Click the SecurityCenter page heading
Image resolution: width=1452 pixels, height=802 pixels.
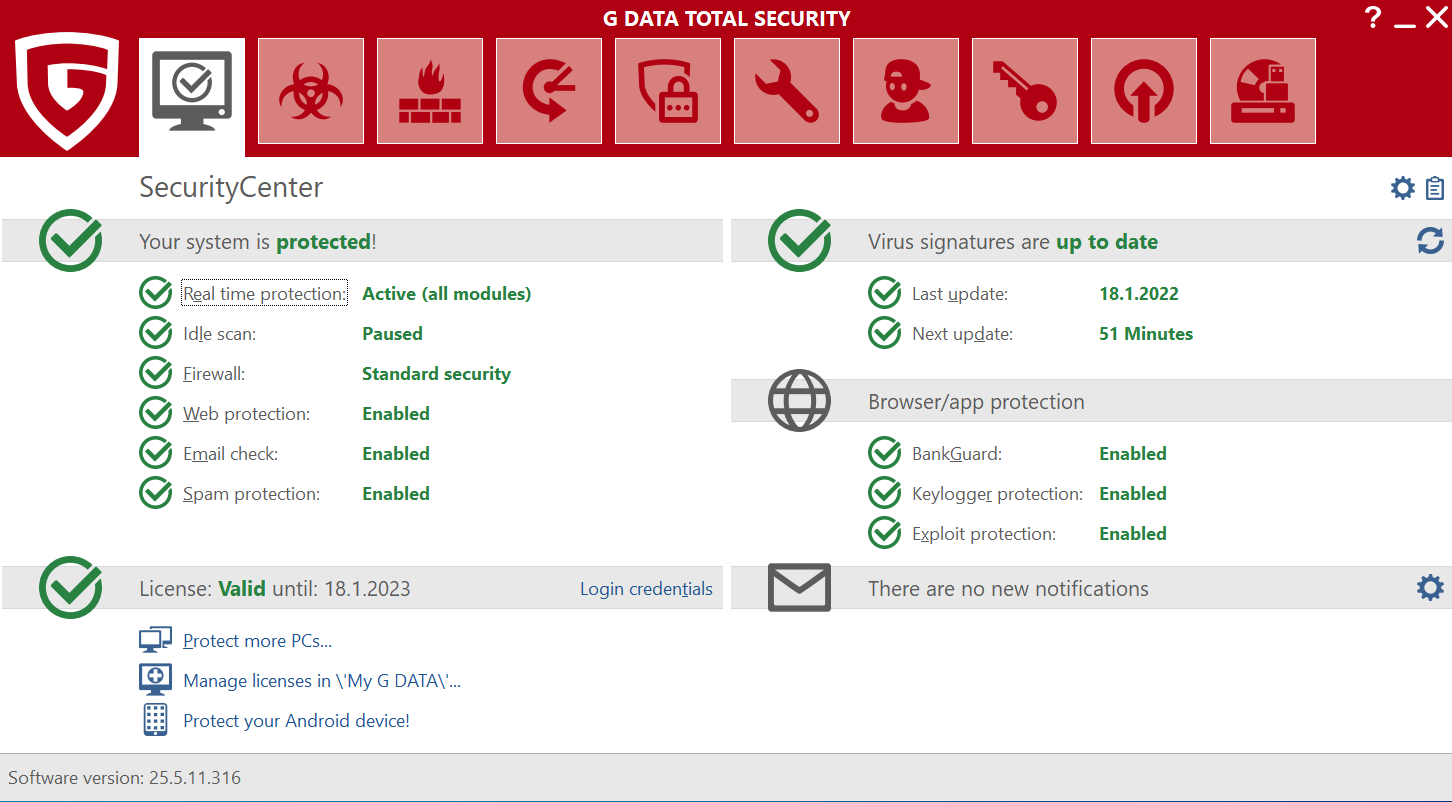click(231, 187)
